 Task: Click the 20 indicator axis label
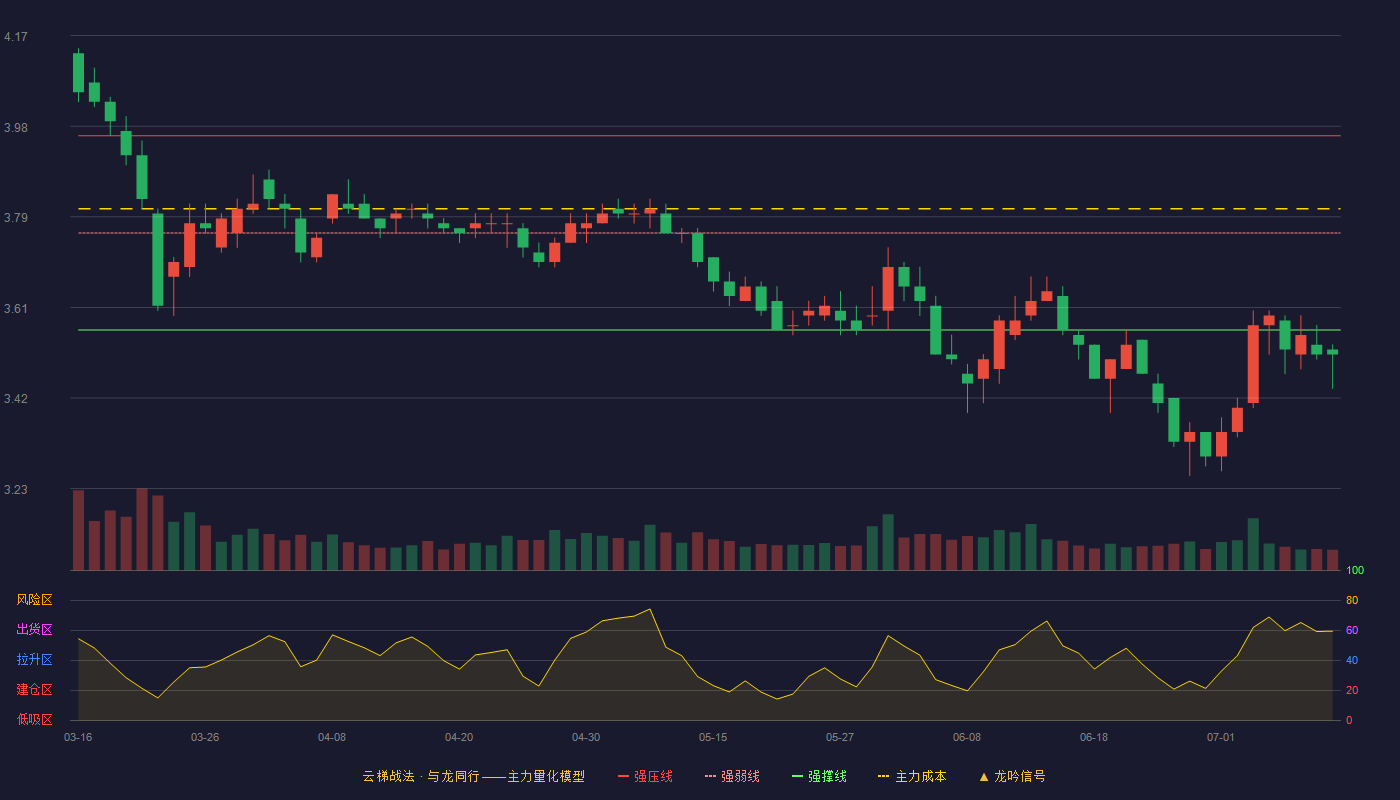[x=1352, y=690]
